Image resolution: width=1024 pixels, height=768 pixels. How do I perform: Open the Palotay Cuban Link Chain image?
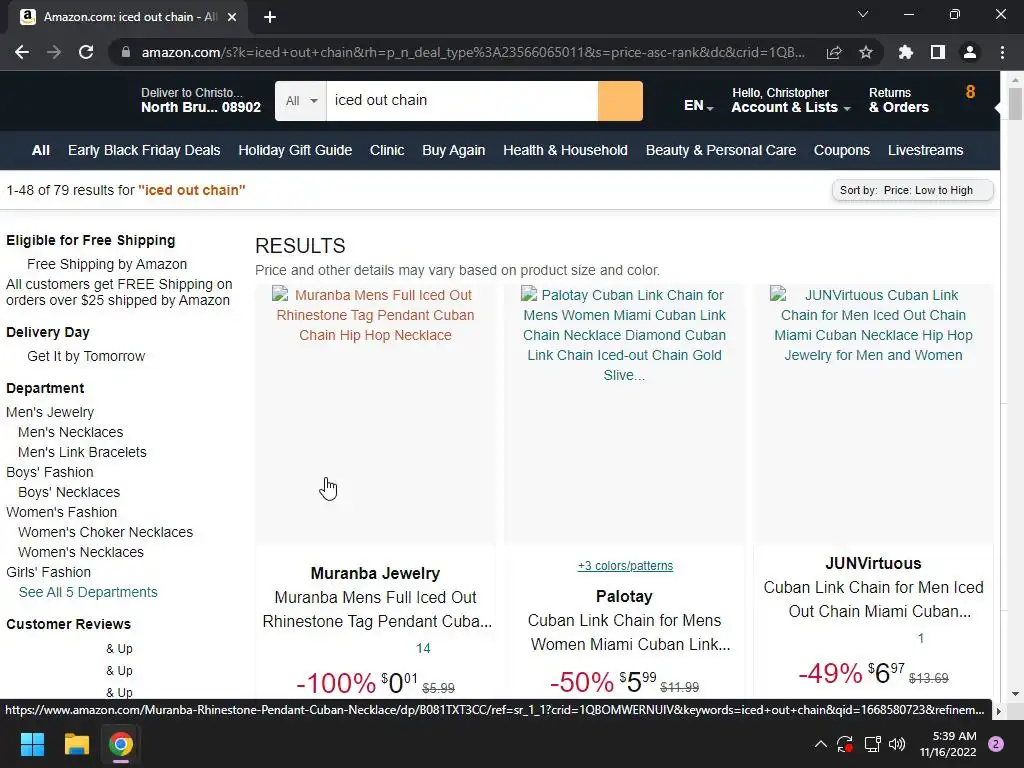[x=624, y=414]
